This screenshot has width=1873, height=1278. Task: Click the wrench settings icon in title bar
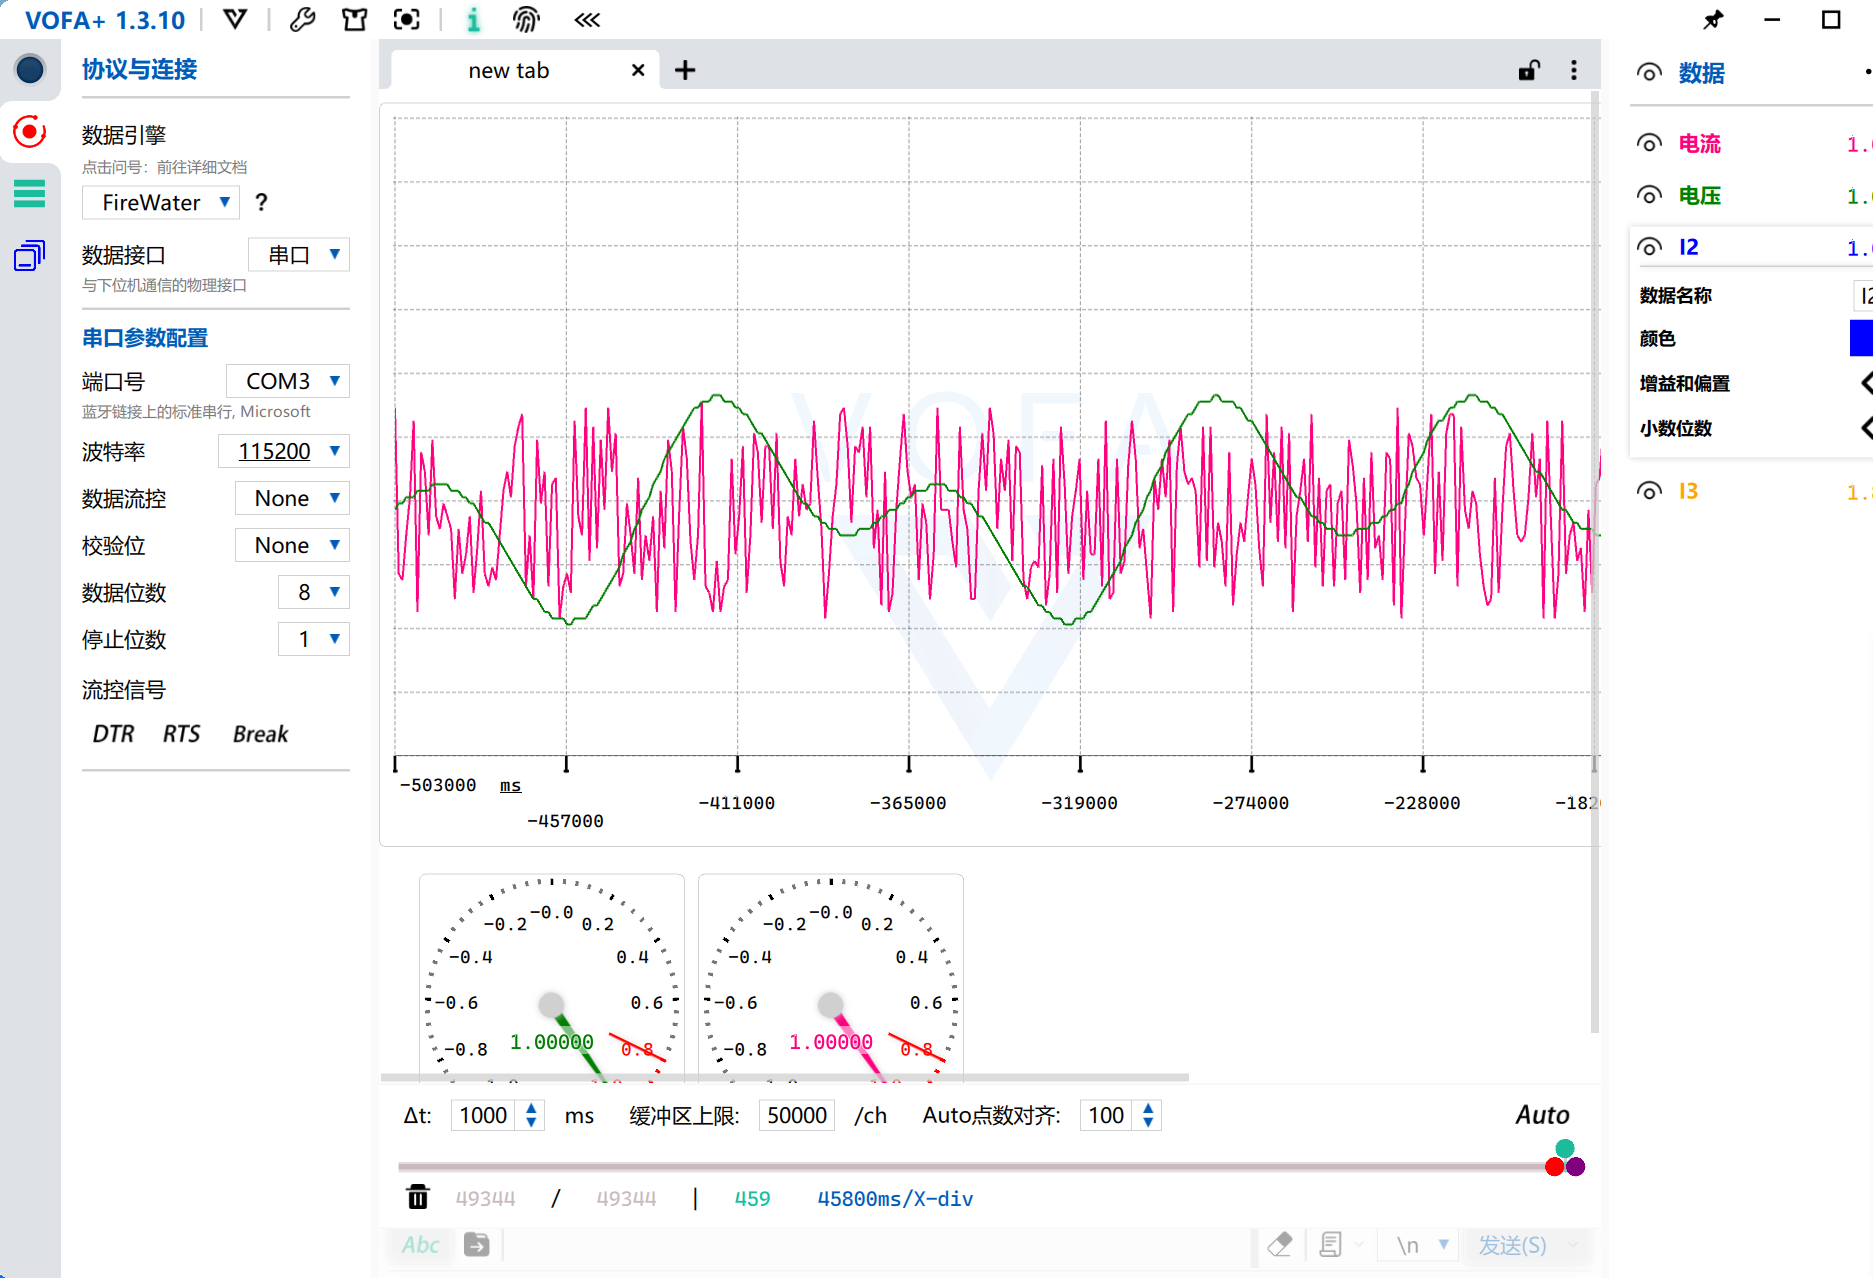[x=302, y=20]
